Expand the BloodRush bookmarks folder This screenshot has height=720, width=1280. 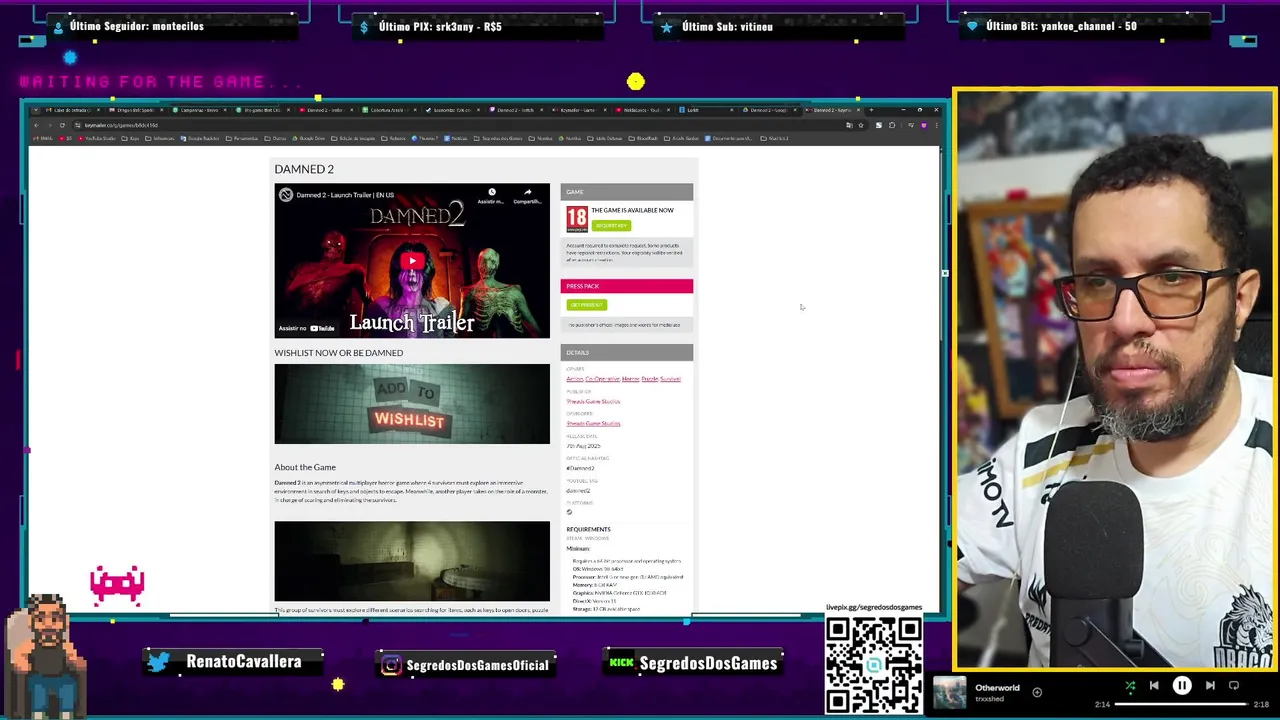[x=643, y=138]
